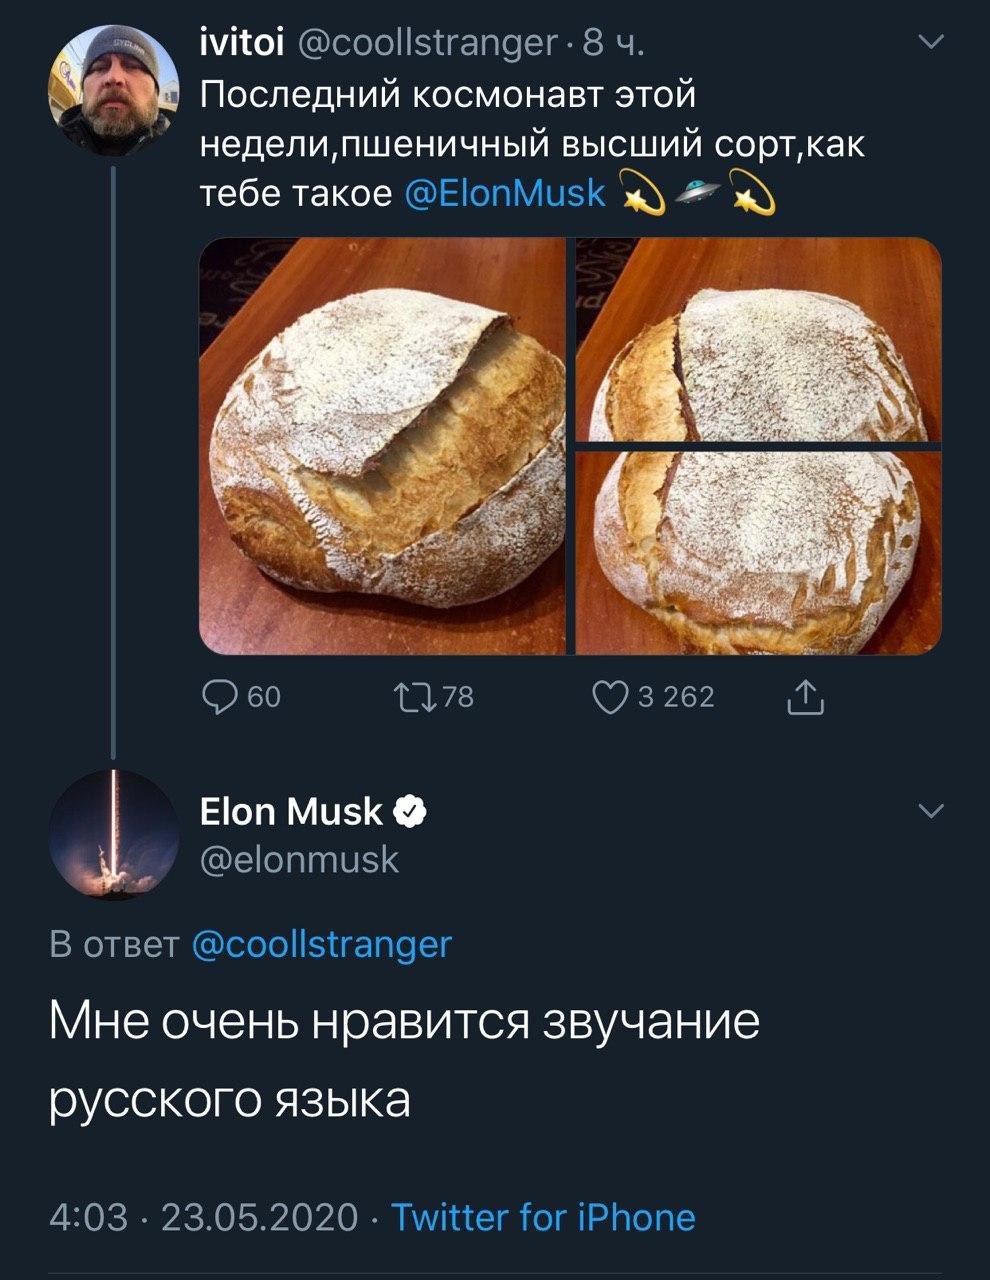Image resolution: width=990 pixels, height=1280 pixels.
Task: Click the Twitter for iPhone link
Action: 543,1217
